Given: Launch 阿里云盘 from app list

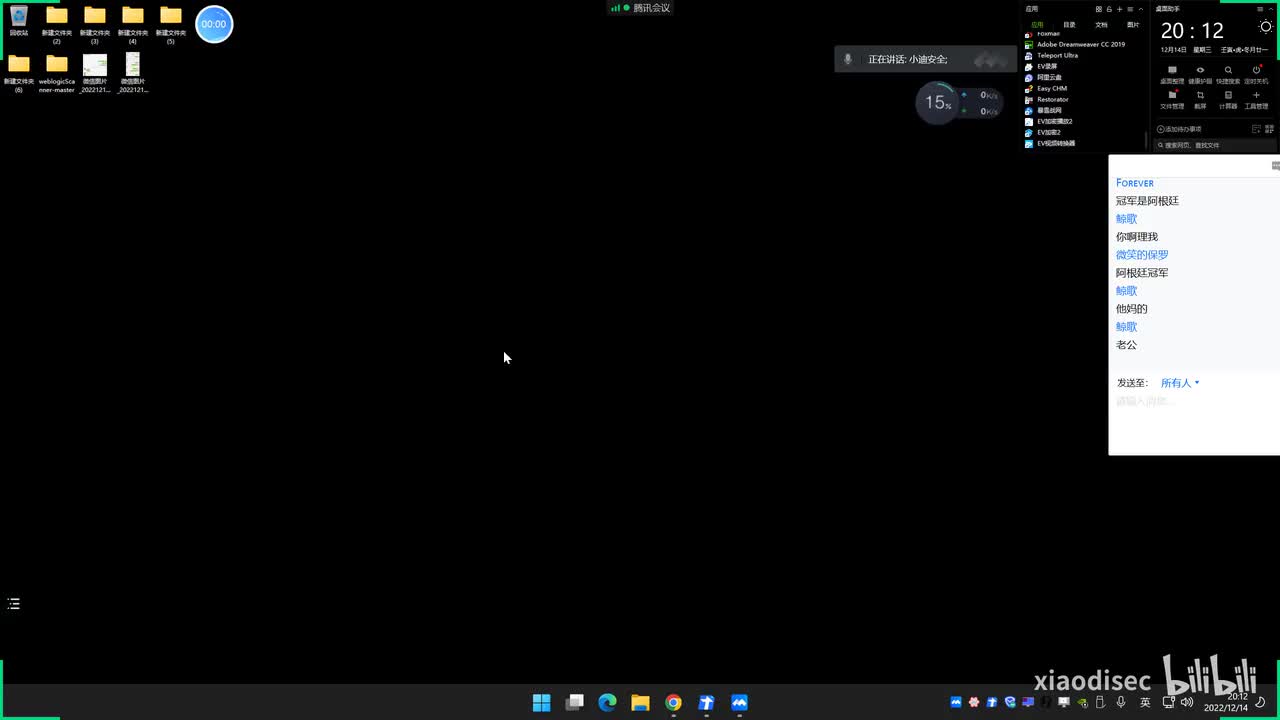Looking at the screenshot, I should click(1043, 77).
